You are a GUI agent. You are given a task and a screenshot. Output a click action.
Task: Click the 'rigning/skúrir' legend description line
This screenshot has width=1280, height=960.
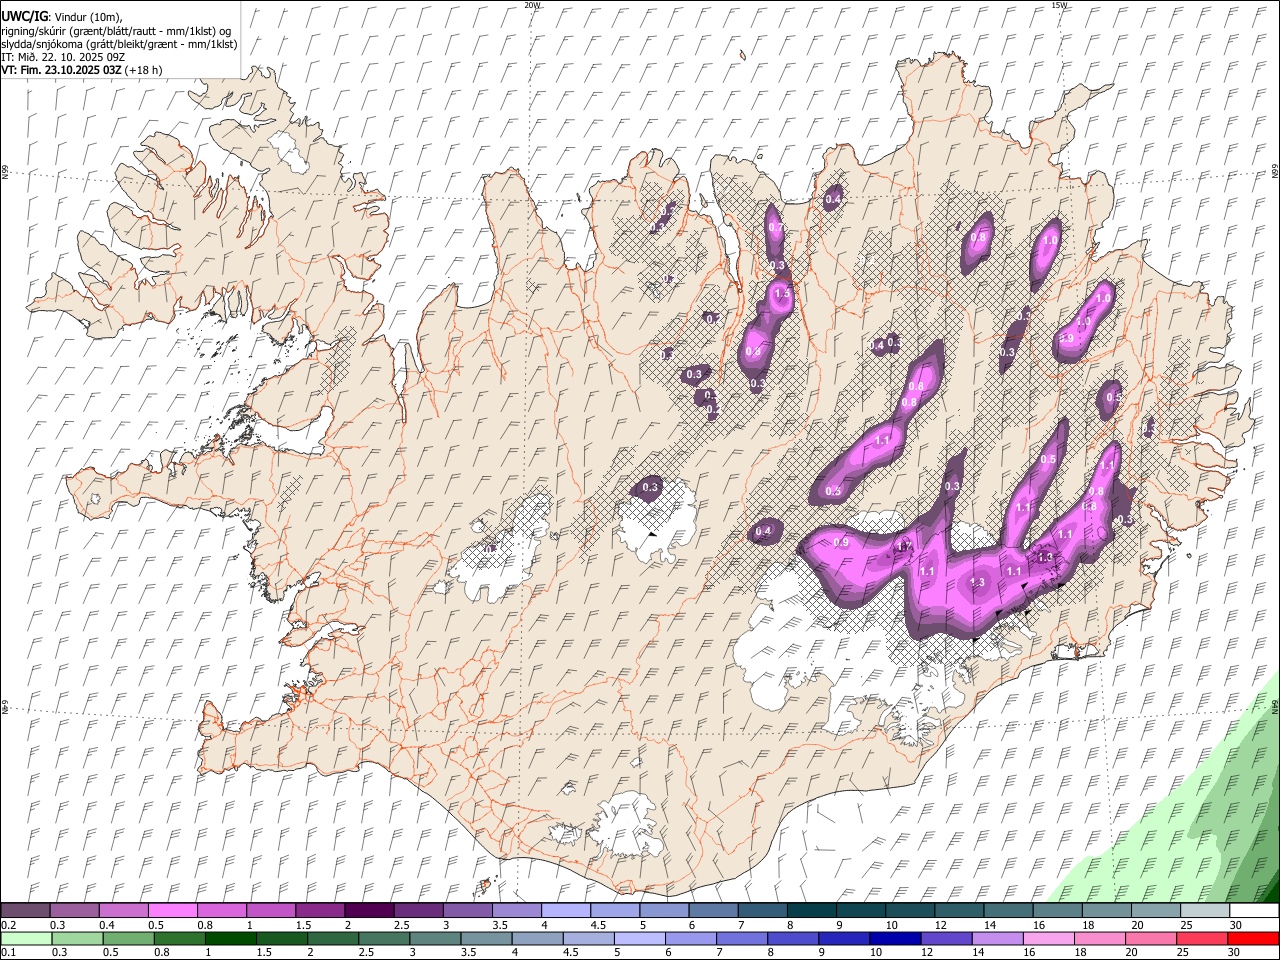tap(116, 31)
